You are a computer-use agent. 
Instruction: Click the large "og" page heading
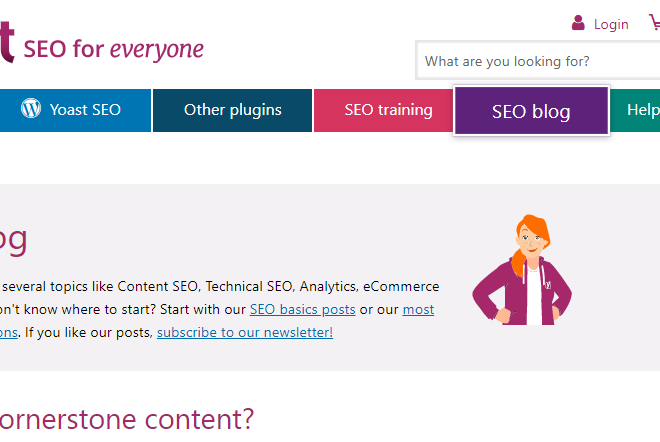point(13,240)
